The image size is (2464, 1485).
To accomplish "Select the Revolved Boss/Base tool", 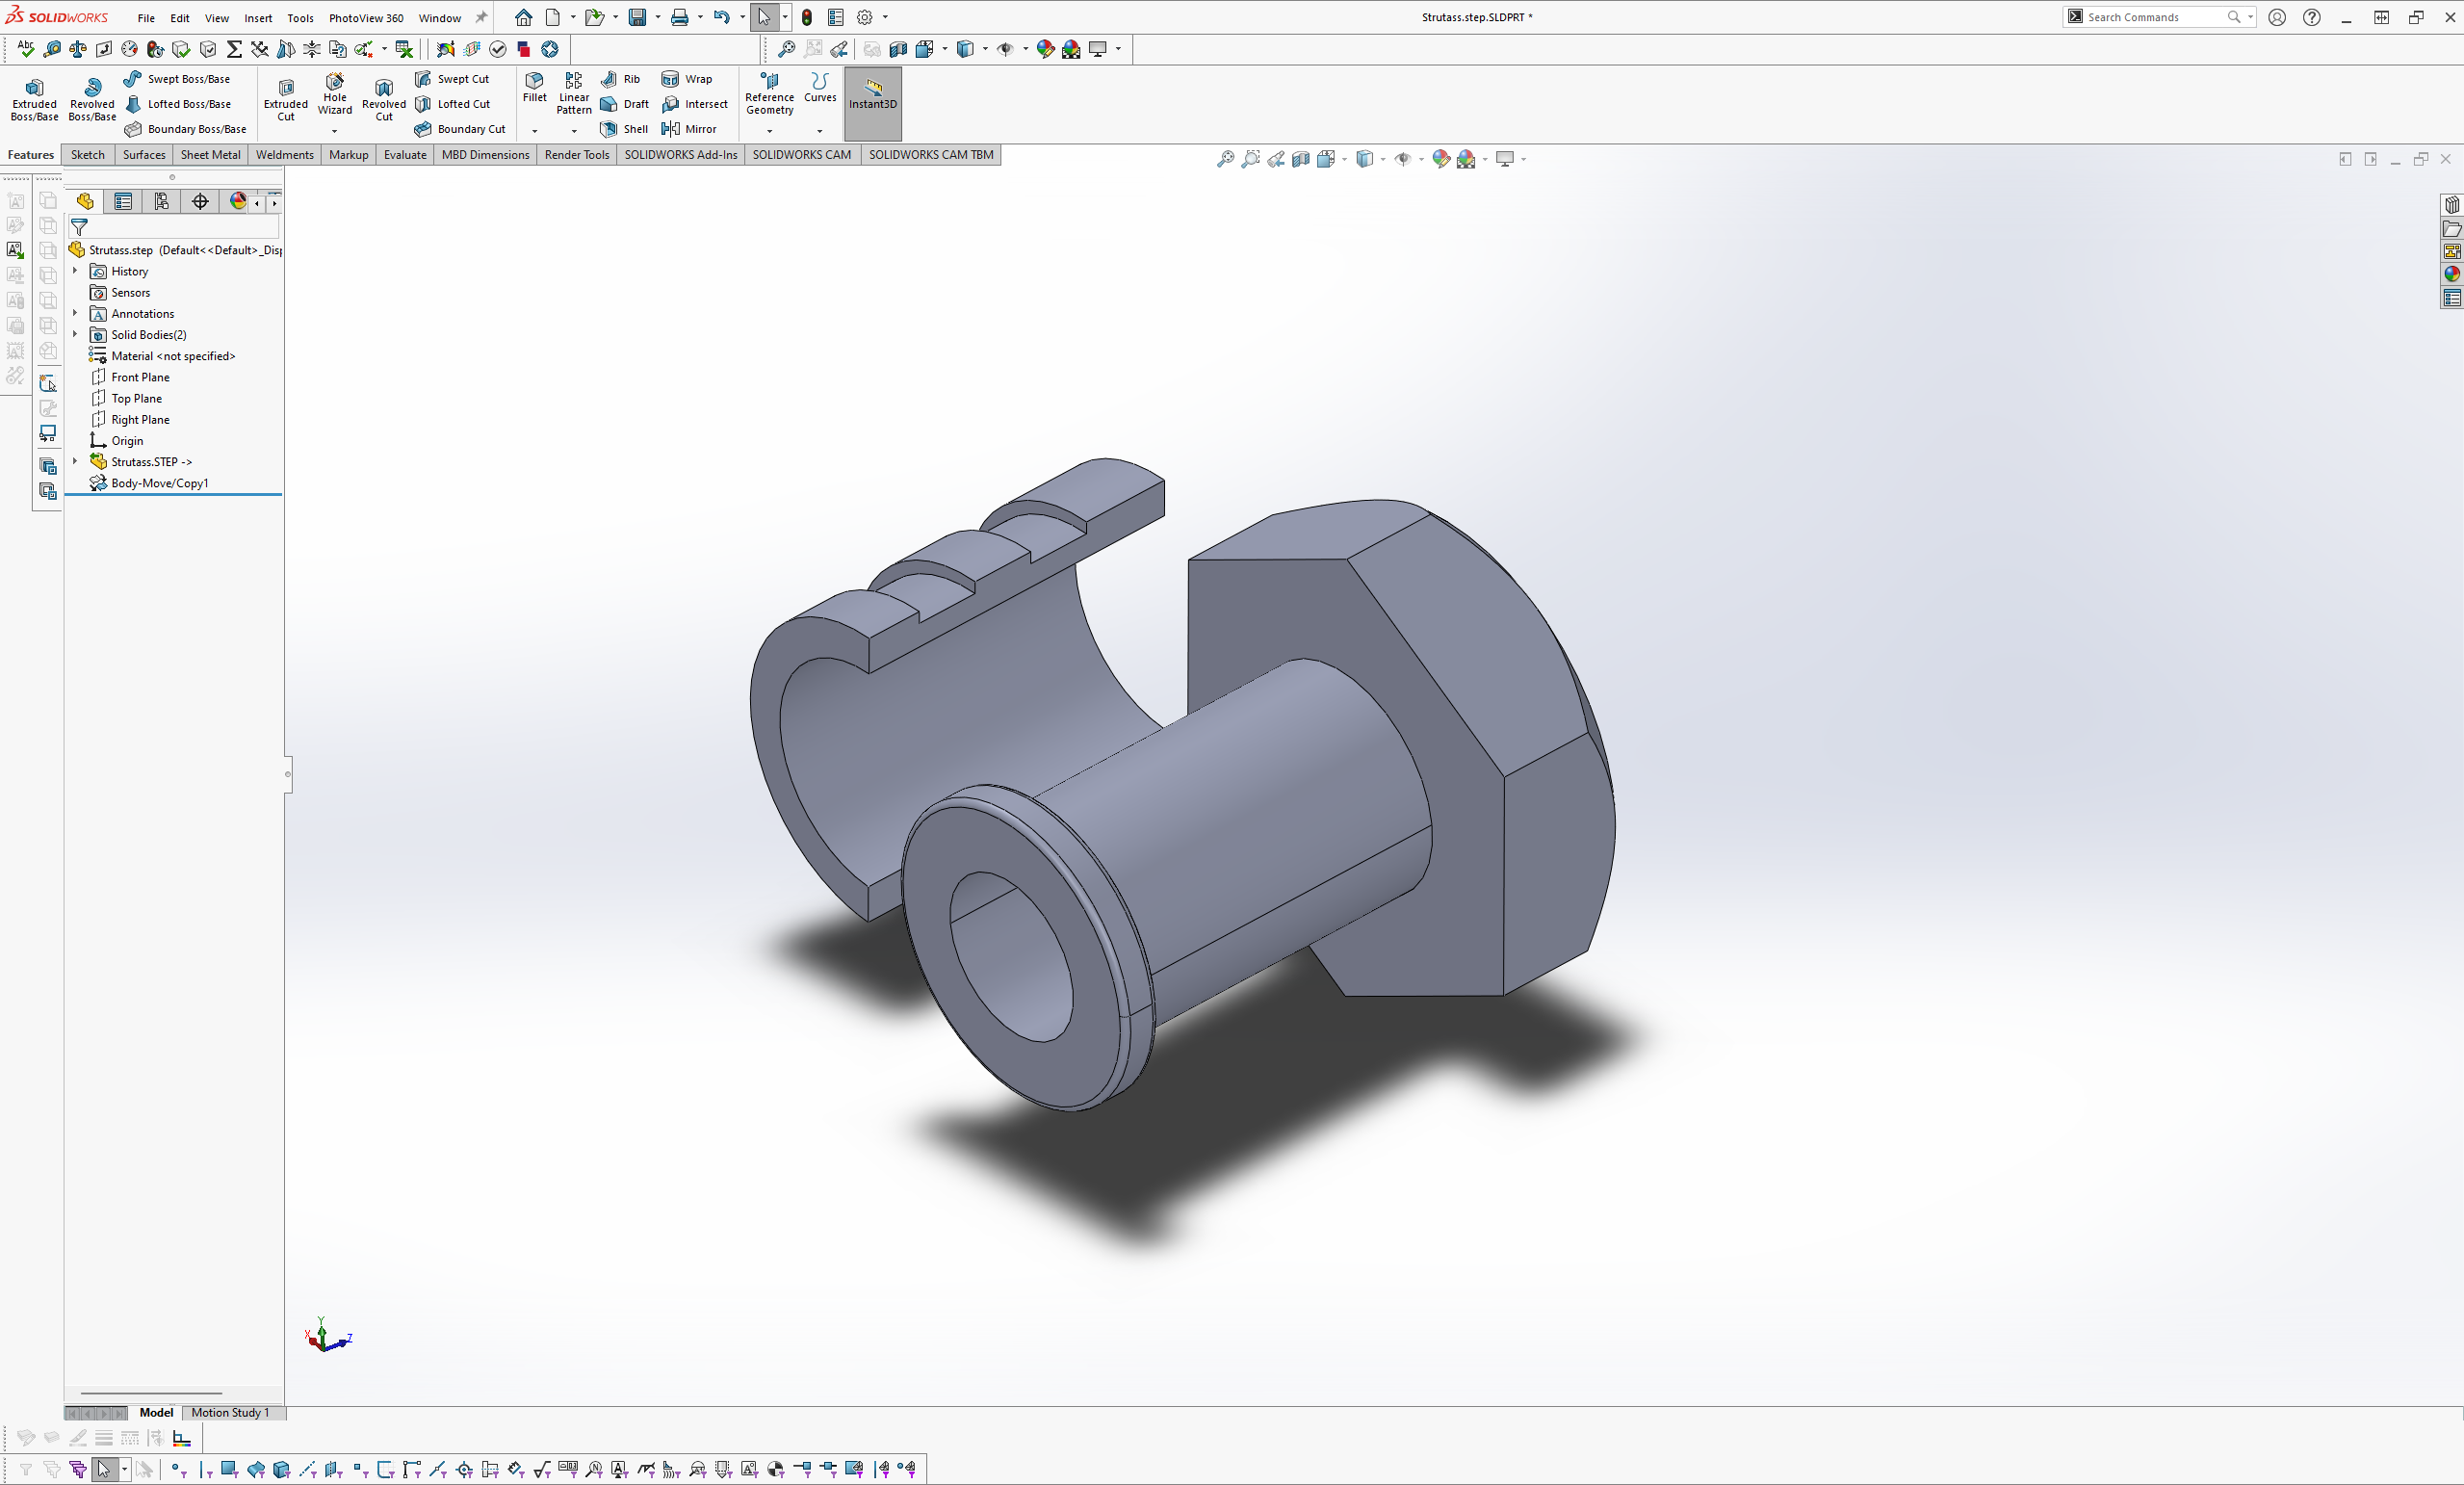I will 92,99.
